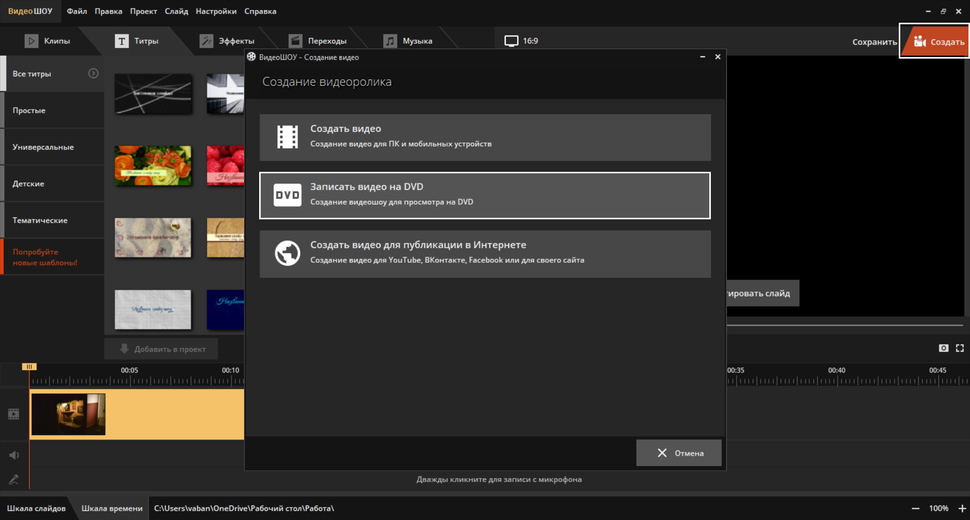The image size is (970, 520).
Task: Click the globe icon for Internet publishing
Action: 287,253
